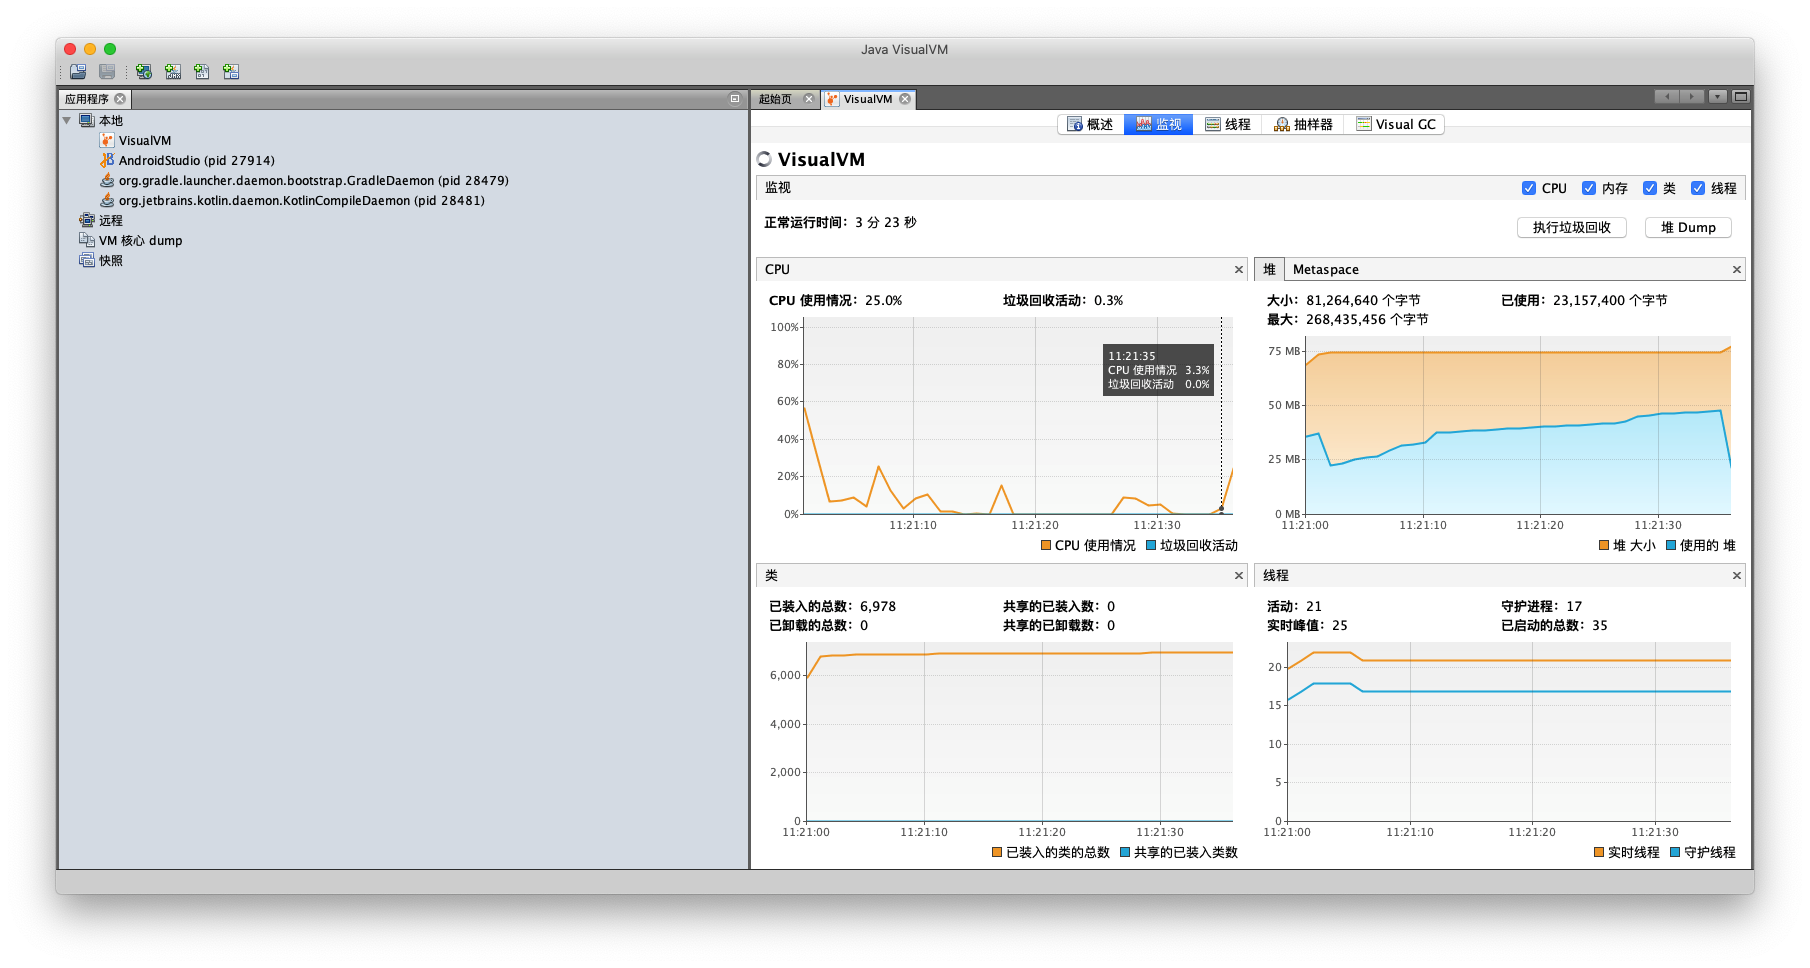
Task: Select the 堆 memory tab
Action: pos(1269,270)
